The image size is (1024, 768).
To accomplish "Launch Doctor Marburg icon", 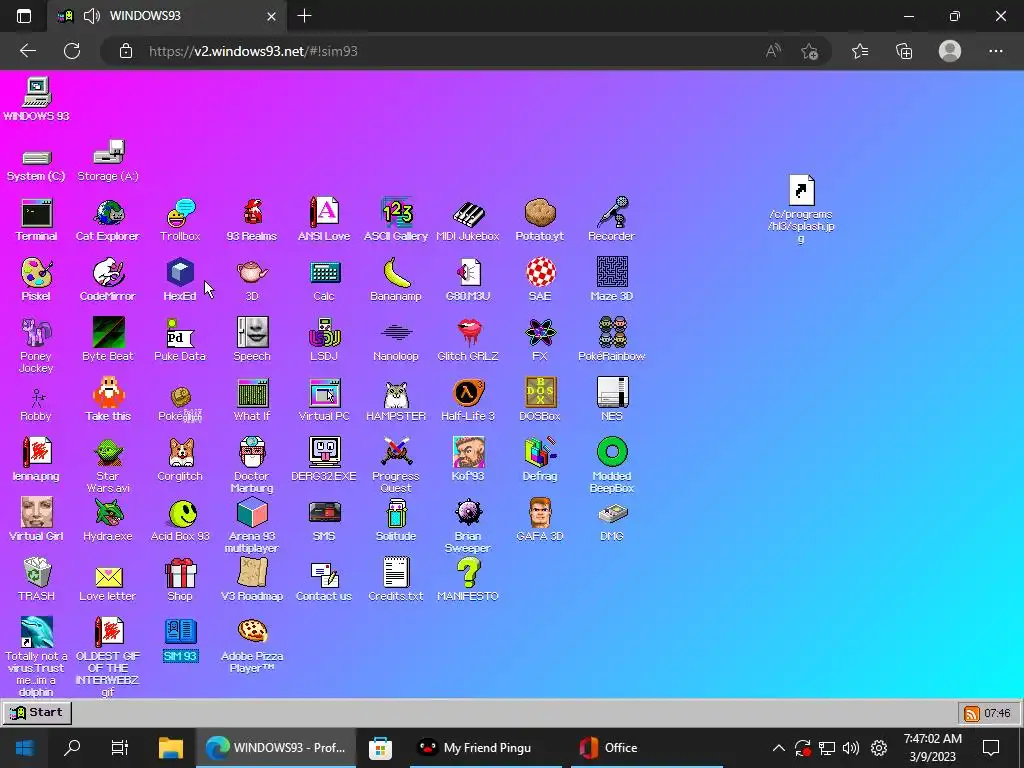I will click(x=252, y=465).
